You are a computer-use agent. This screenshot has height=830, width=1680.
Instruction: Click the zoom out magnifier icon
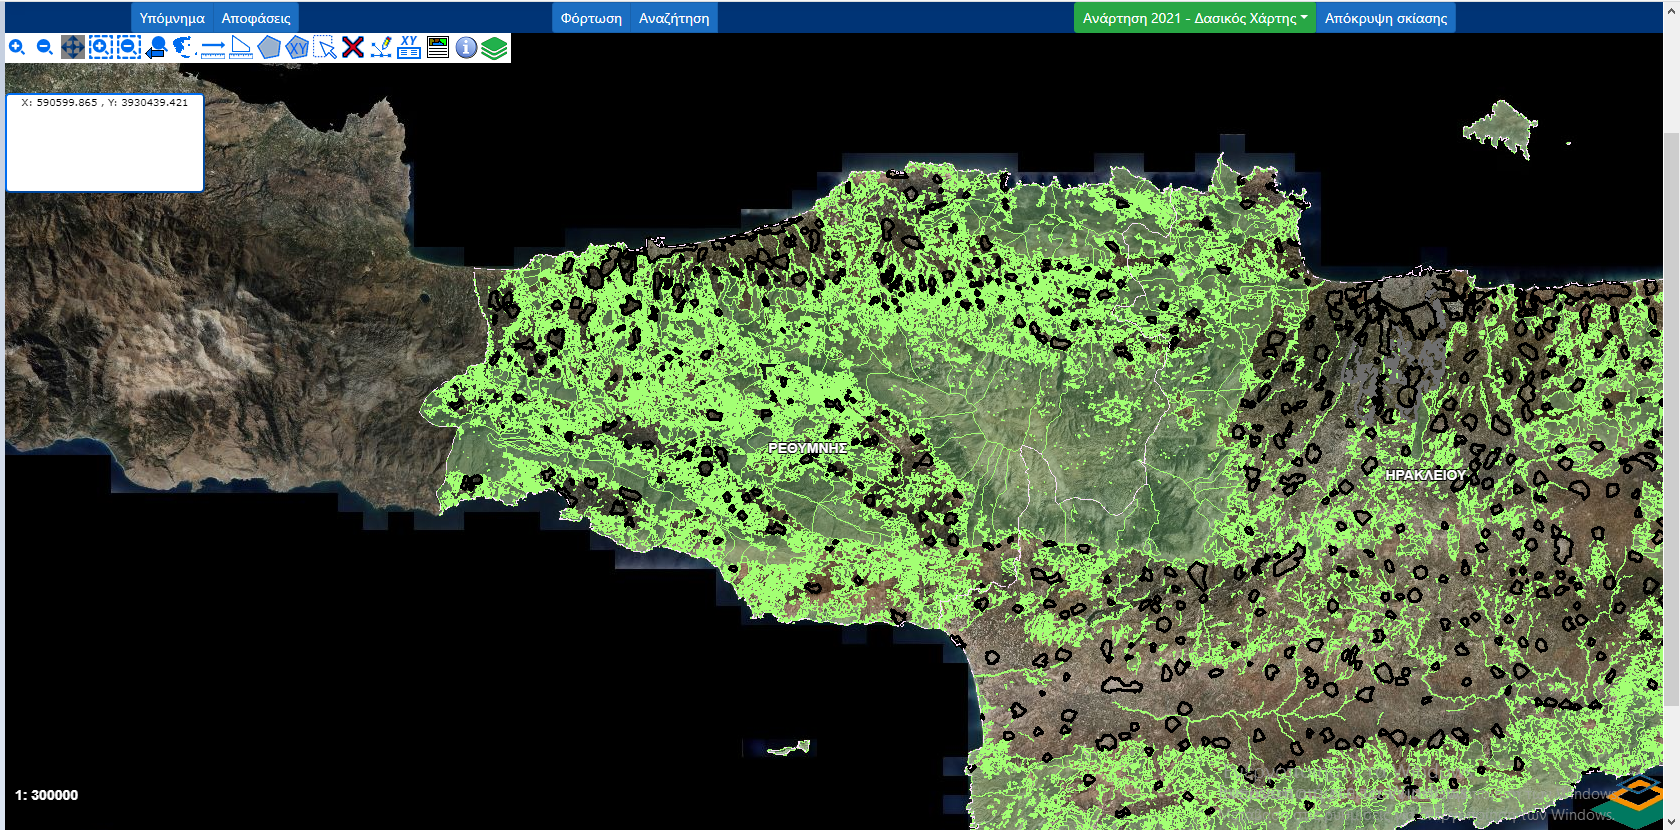tap(45, 47)
